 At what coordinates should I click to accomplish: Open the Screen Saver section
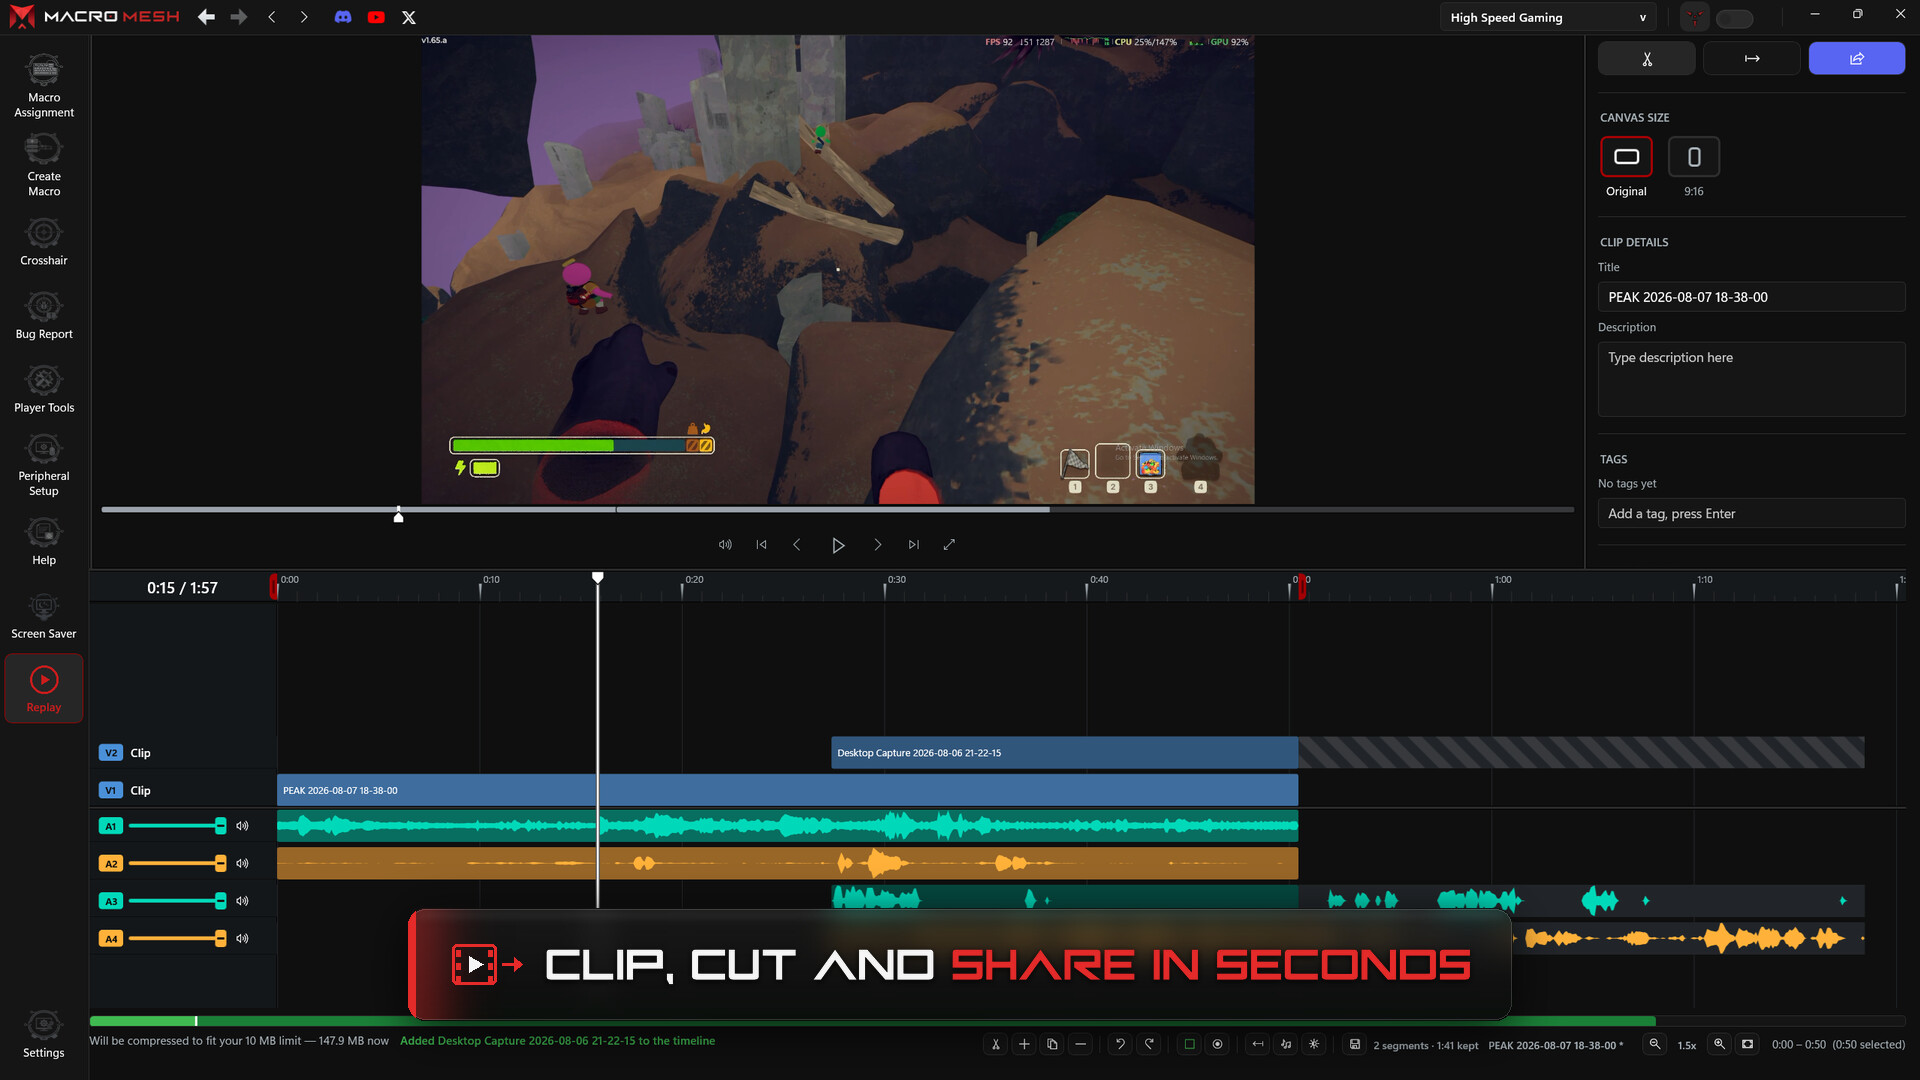(44, 616)
